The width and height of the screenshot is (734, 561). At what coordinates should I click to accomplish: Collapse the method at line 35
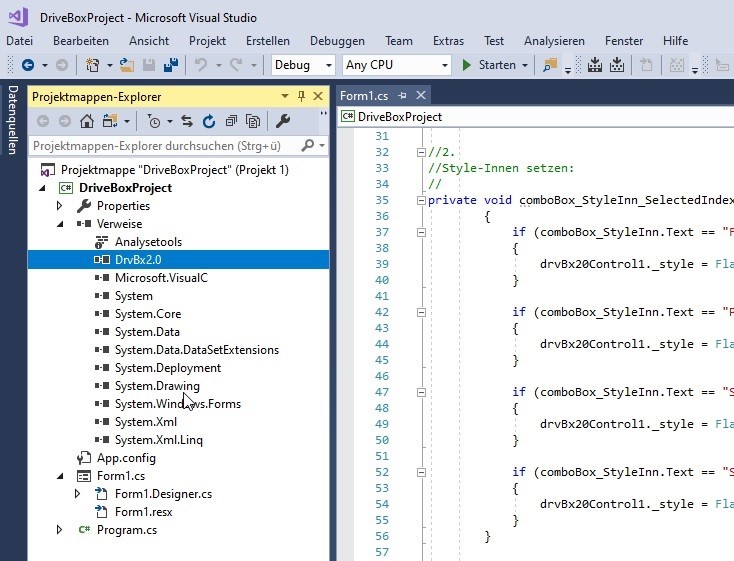tap(421, 200)
